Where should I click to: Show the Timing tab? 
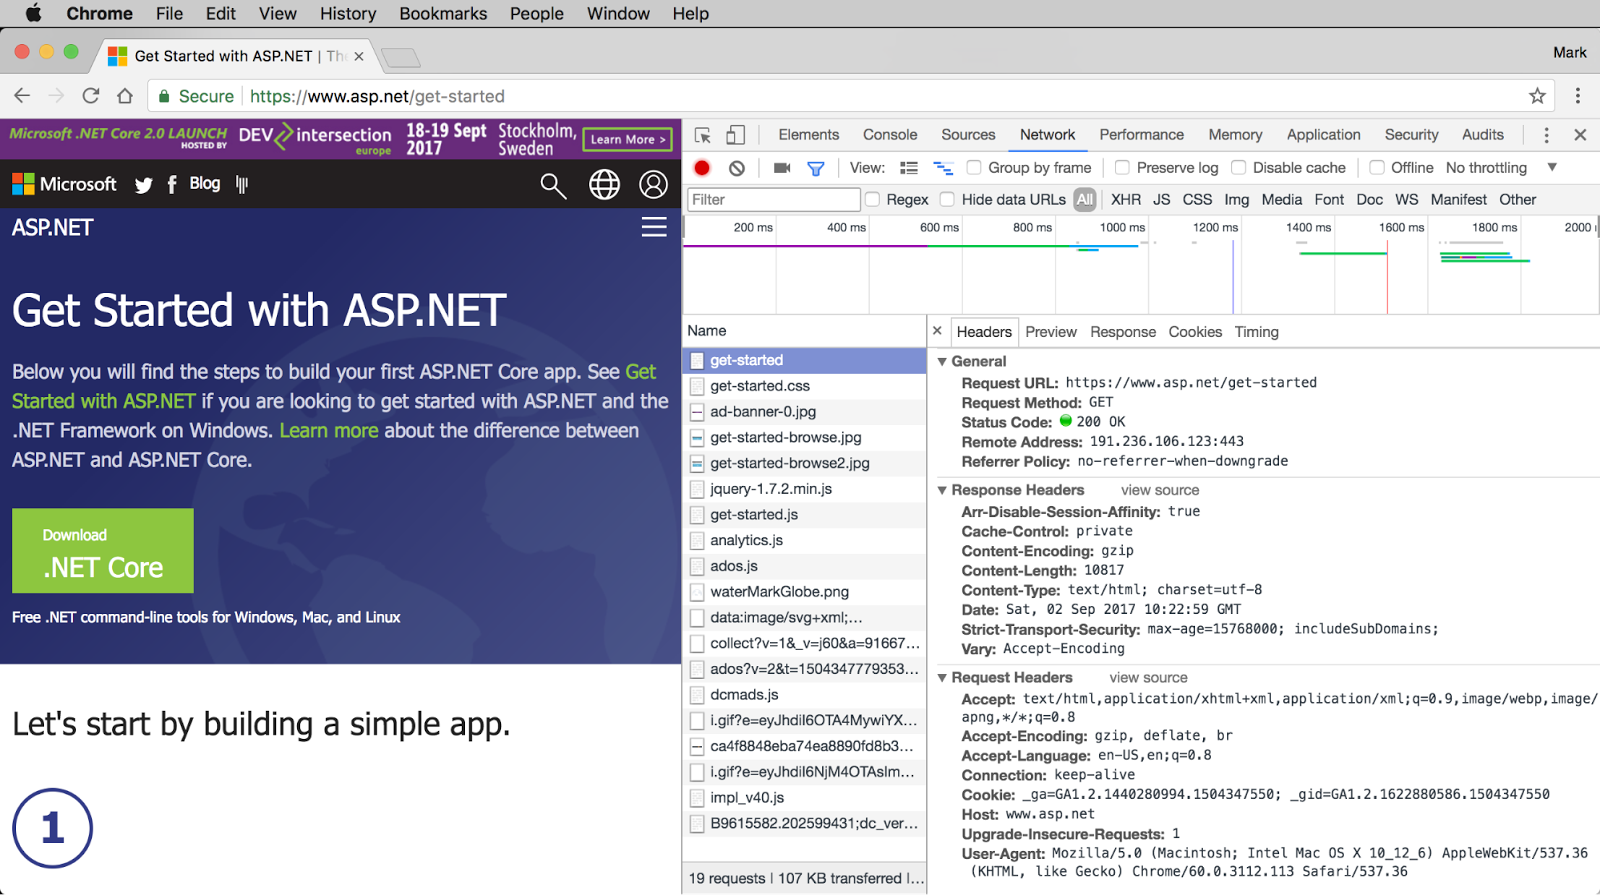tap(1256, 332)
